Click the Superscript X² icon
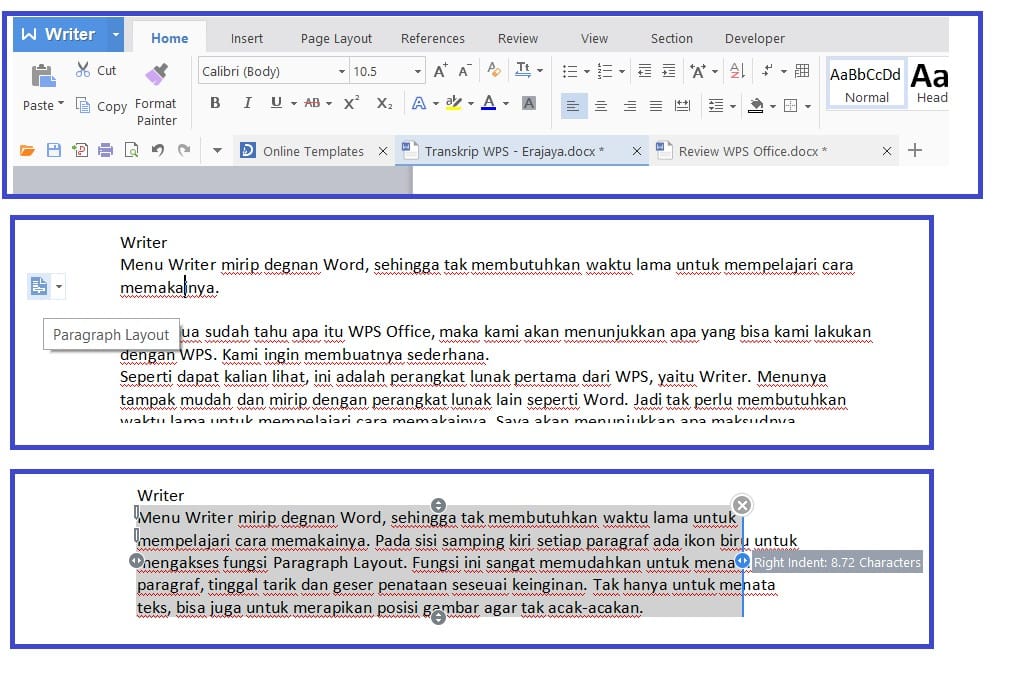This screenshot has height=674, width=1013. pyautogui.click(x=351, y=103)
